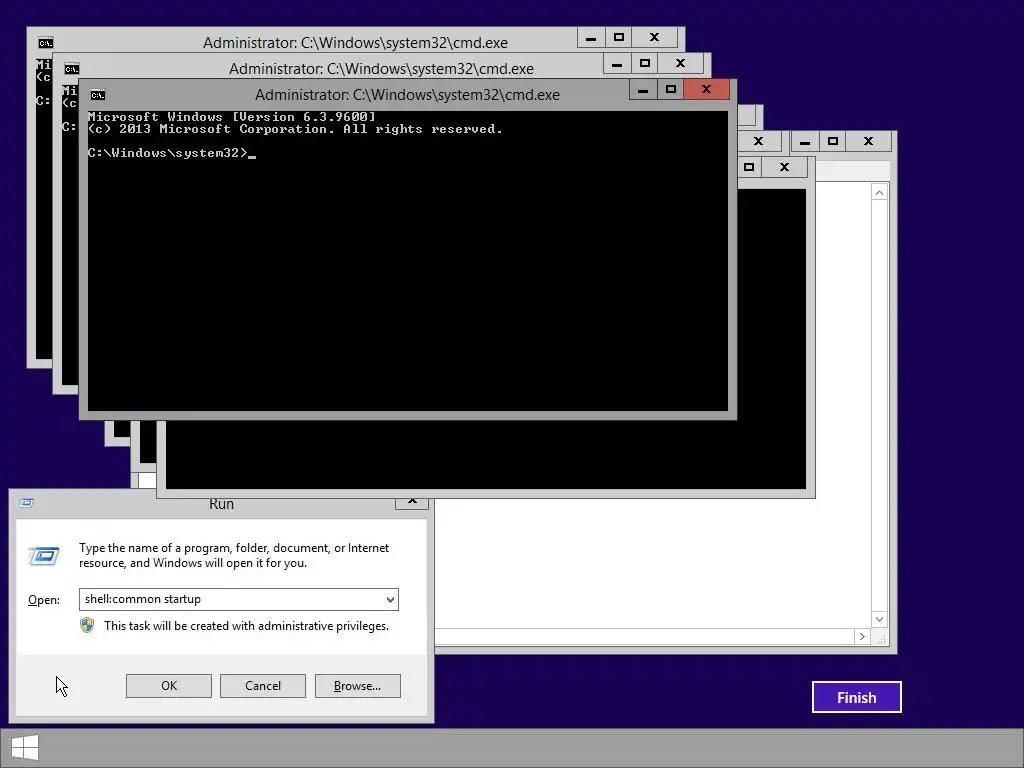Click the middle cmd.exe window system icon
Viewport: 1024px width, 768px height.
click(72, 69)
